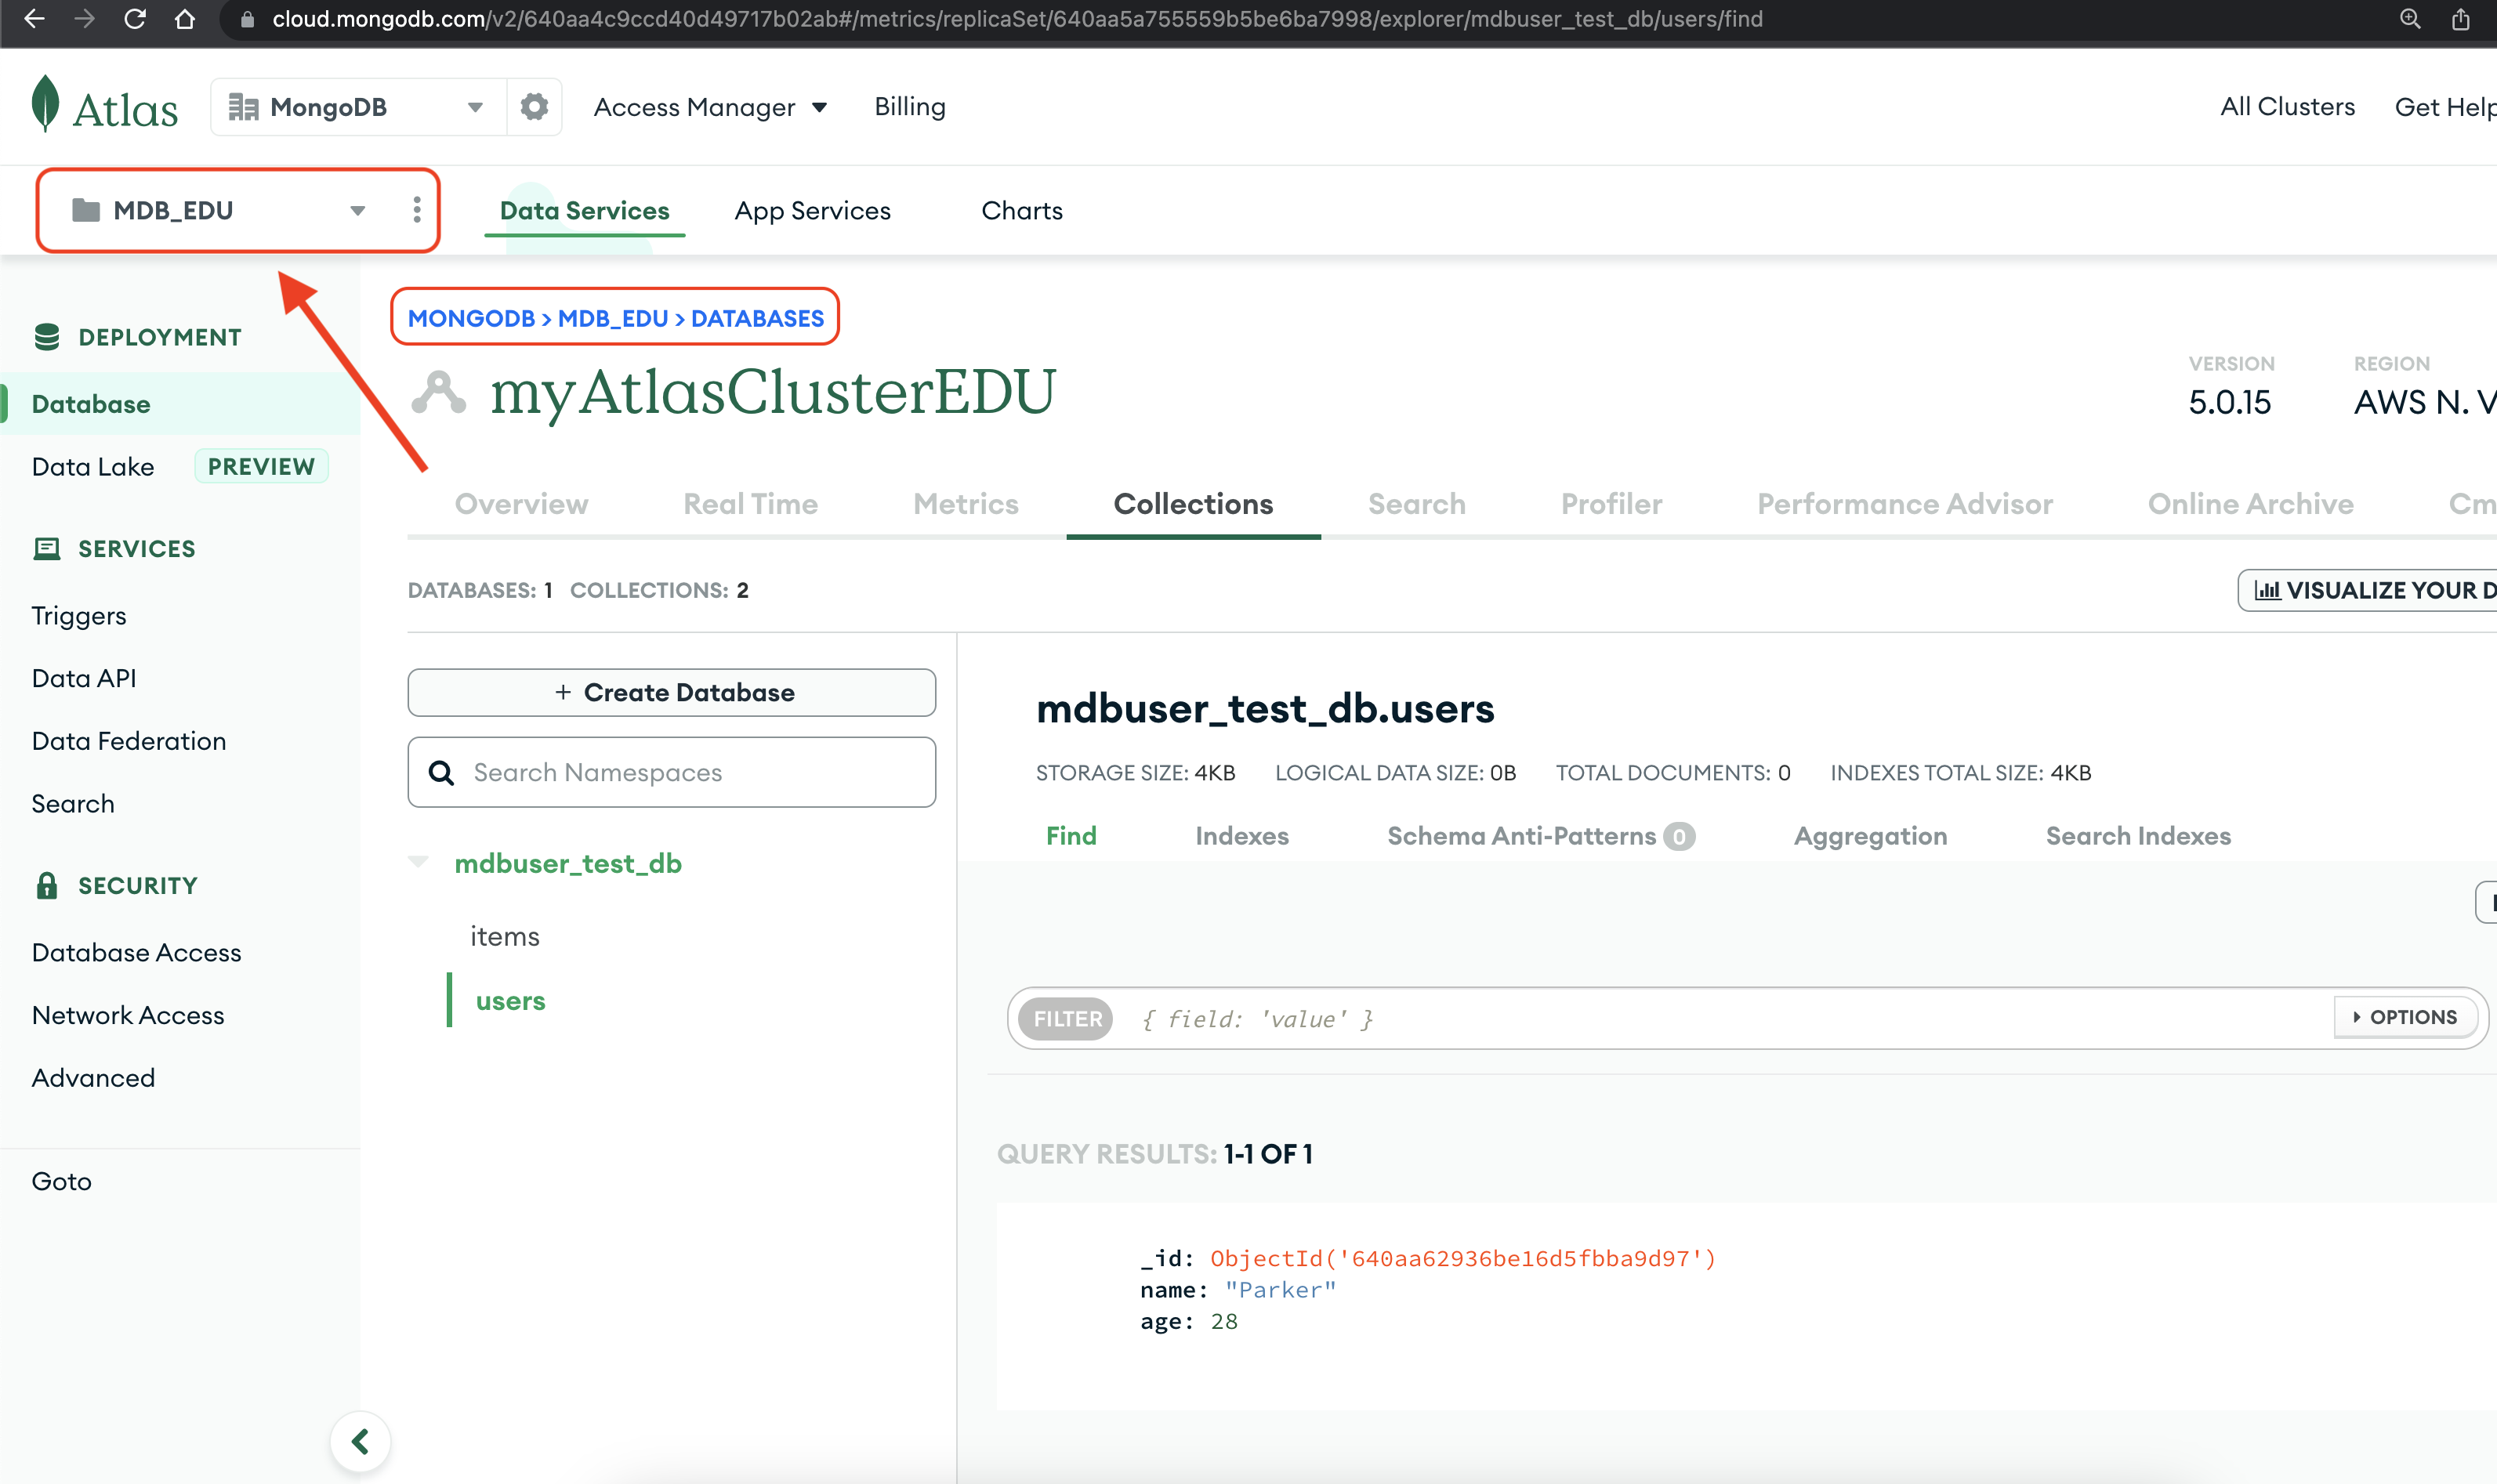Image resolution: width=2497 pixels, height=1484 pixels.
Task: Collapse sidebar with the chevron arrow button
Action: point(360,1441)
